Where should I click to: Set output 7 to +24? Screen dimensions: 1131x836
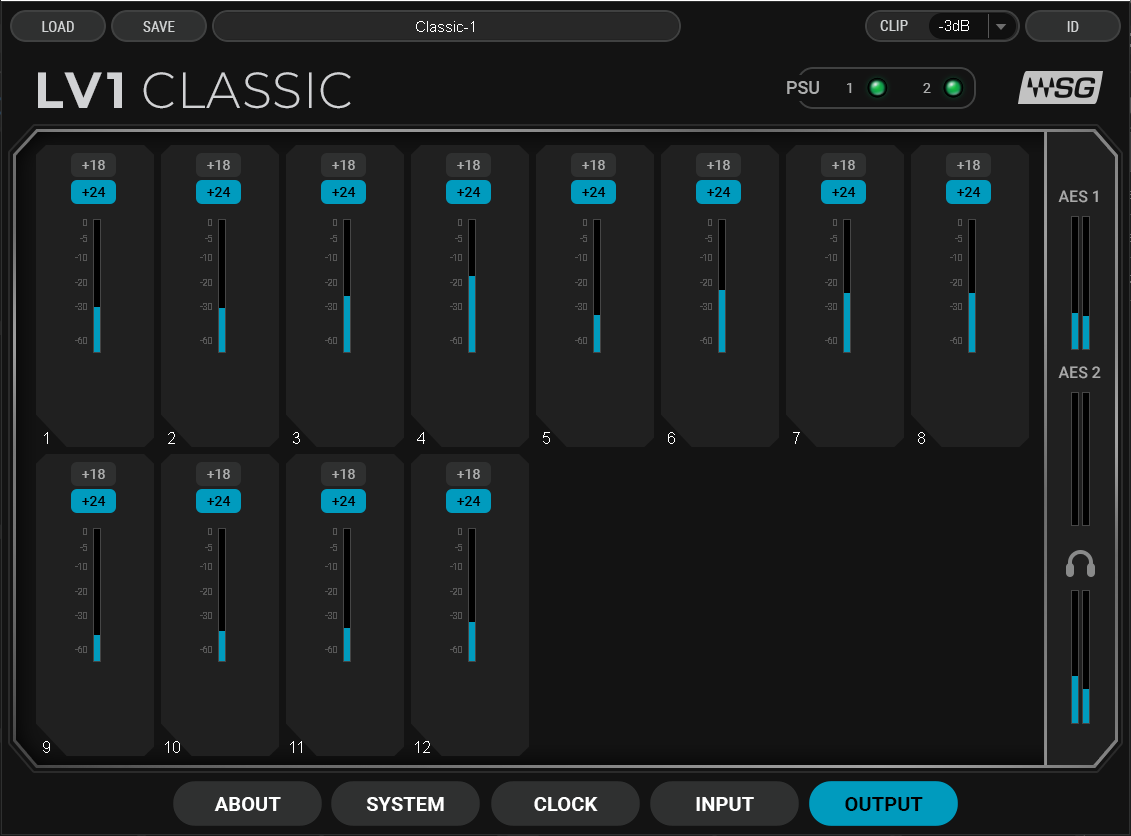pos(843,193)
